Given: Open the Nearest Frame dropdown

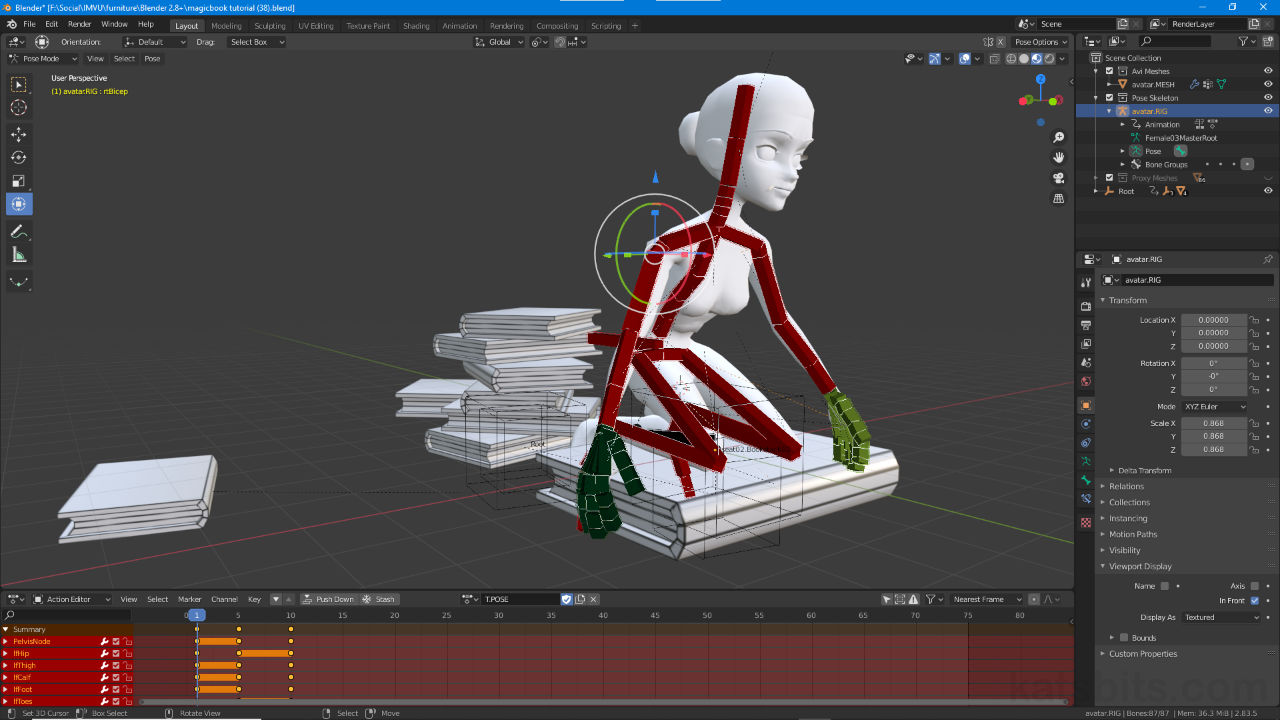Looking at the screenshot, I should tap(987, 599).
